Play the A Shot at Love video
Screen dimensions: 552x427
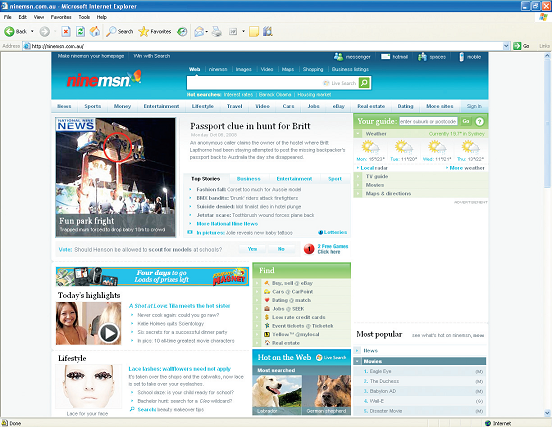(109, 333)
